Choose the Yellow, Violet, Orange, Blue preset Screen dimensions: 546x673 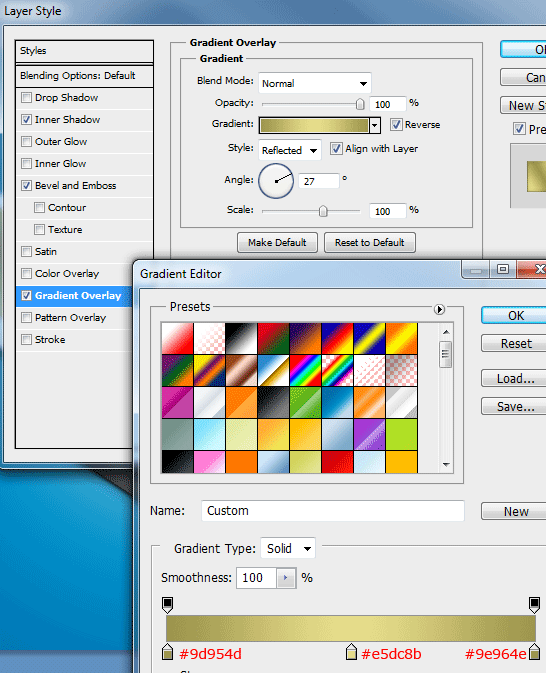[209, 370]
